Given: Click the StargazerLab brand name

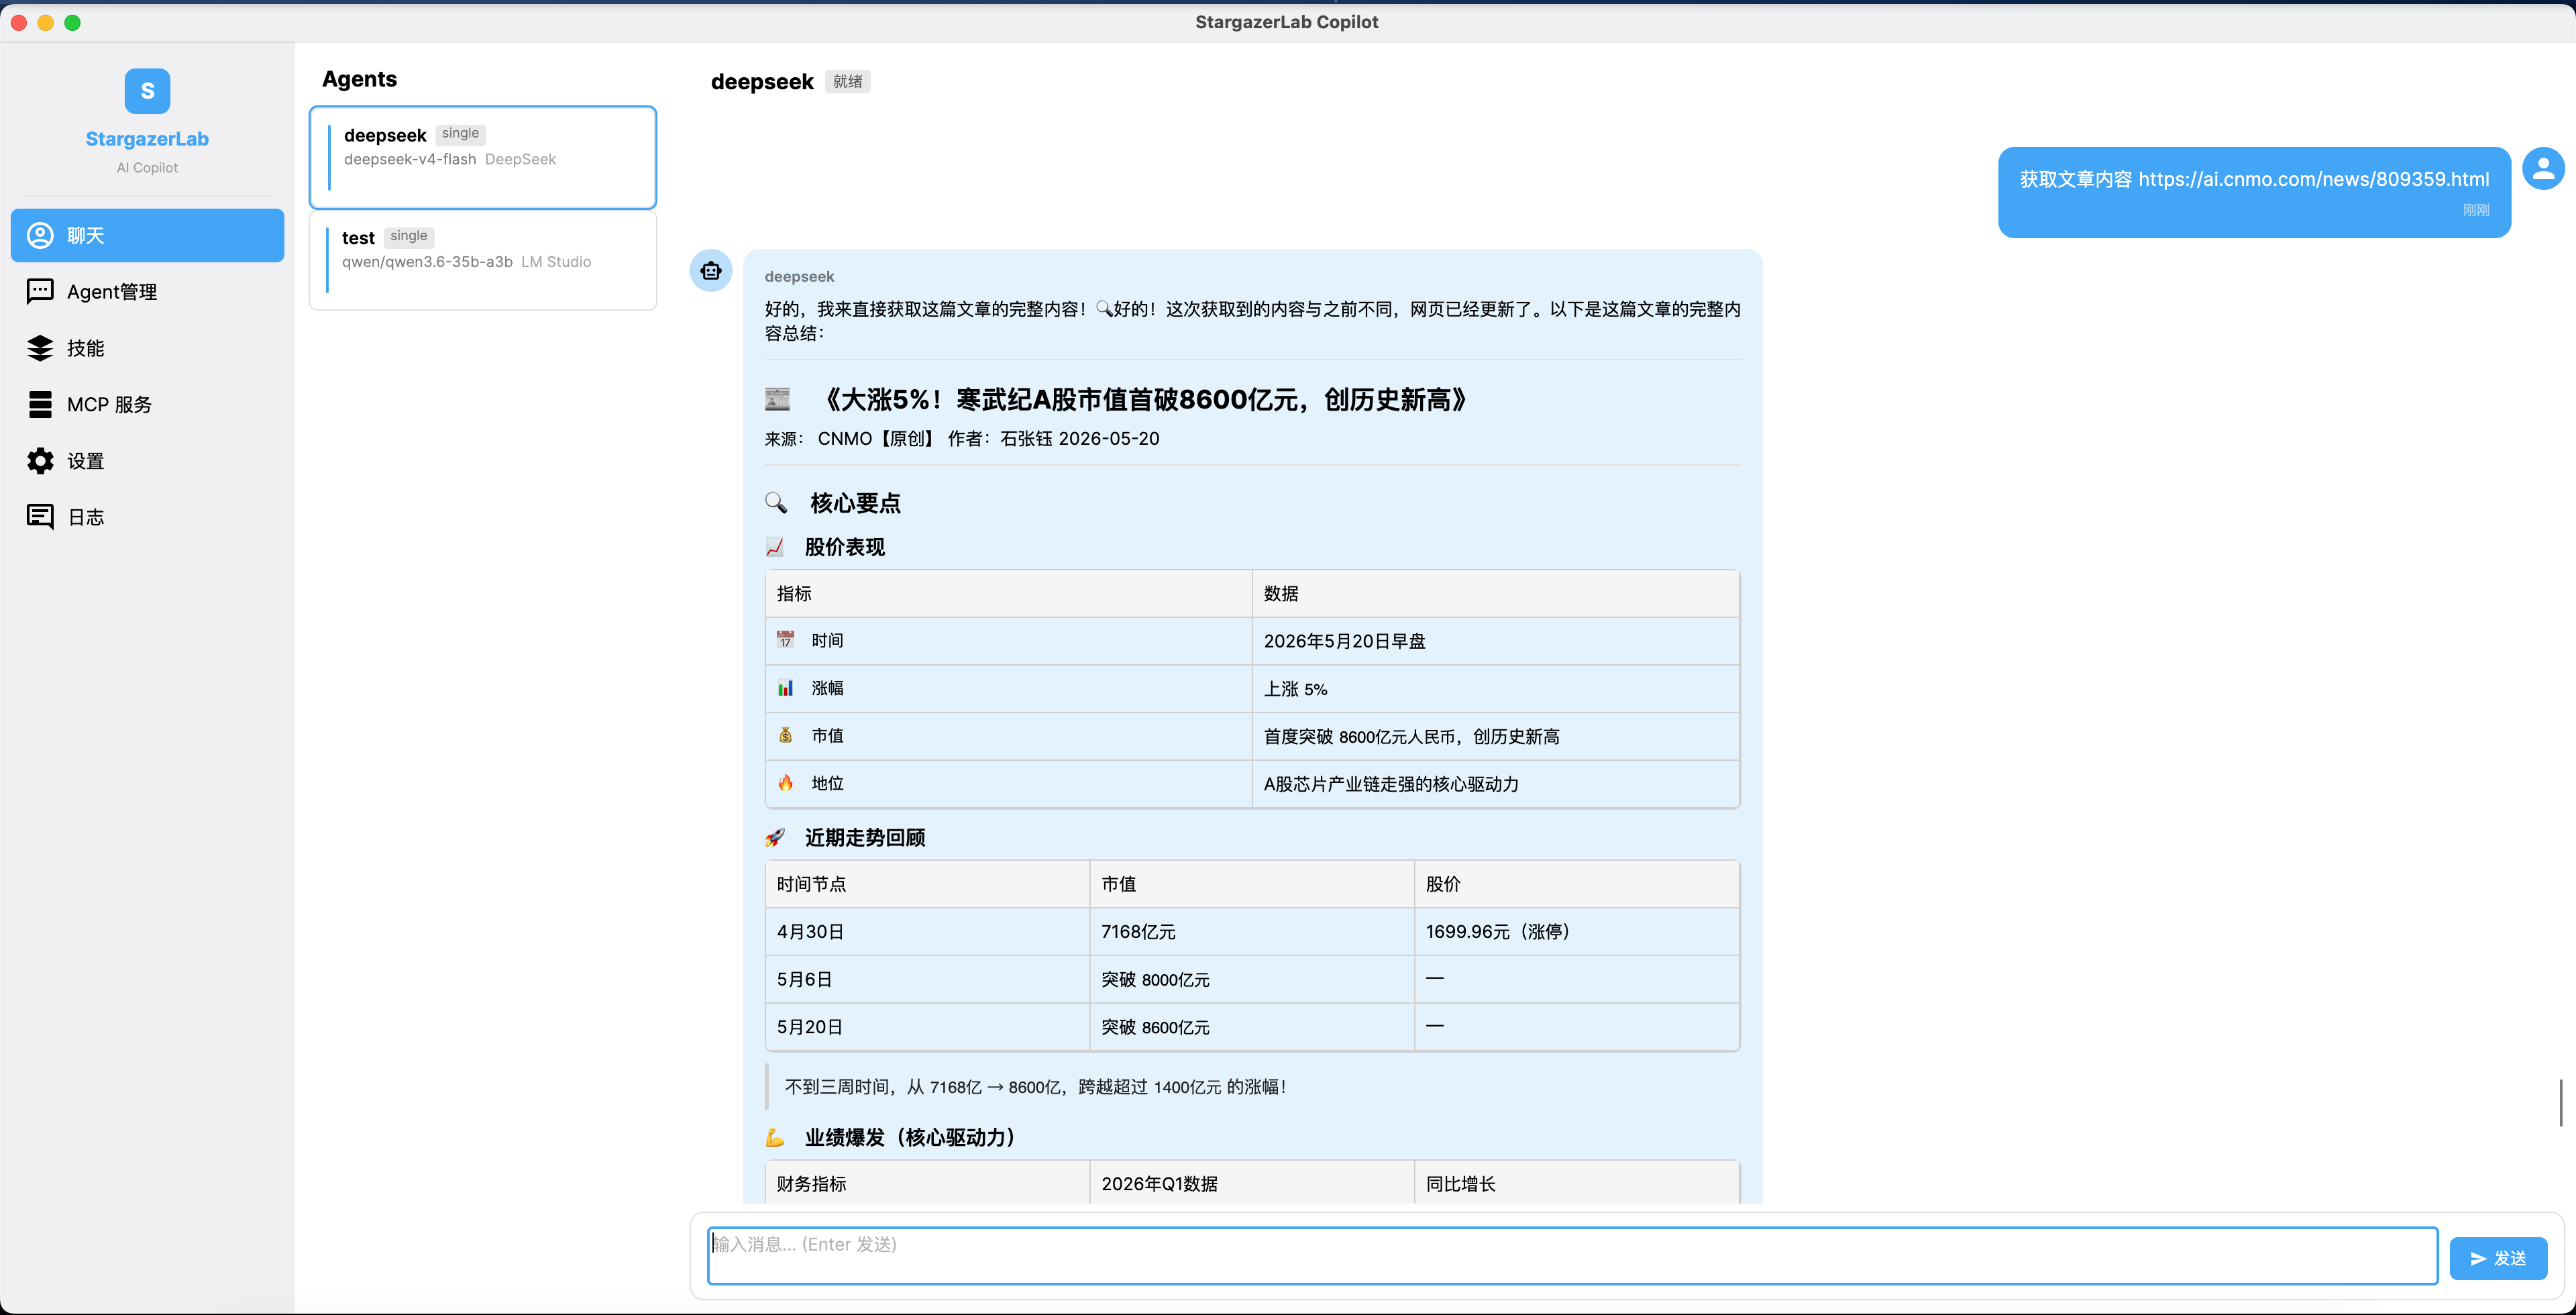Looking at the screenshot, I should pyautogui.click(x=147, y=139).
